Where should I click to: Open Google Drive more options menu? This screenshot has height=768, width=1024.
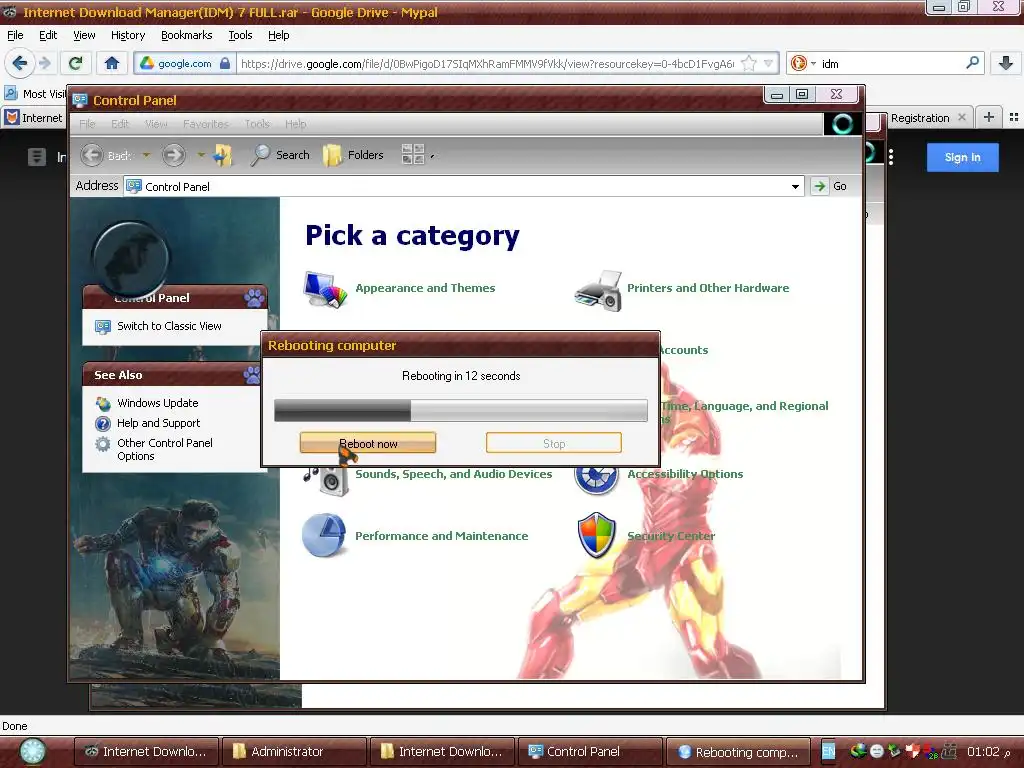tap(891, 157)
